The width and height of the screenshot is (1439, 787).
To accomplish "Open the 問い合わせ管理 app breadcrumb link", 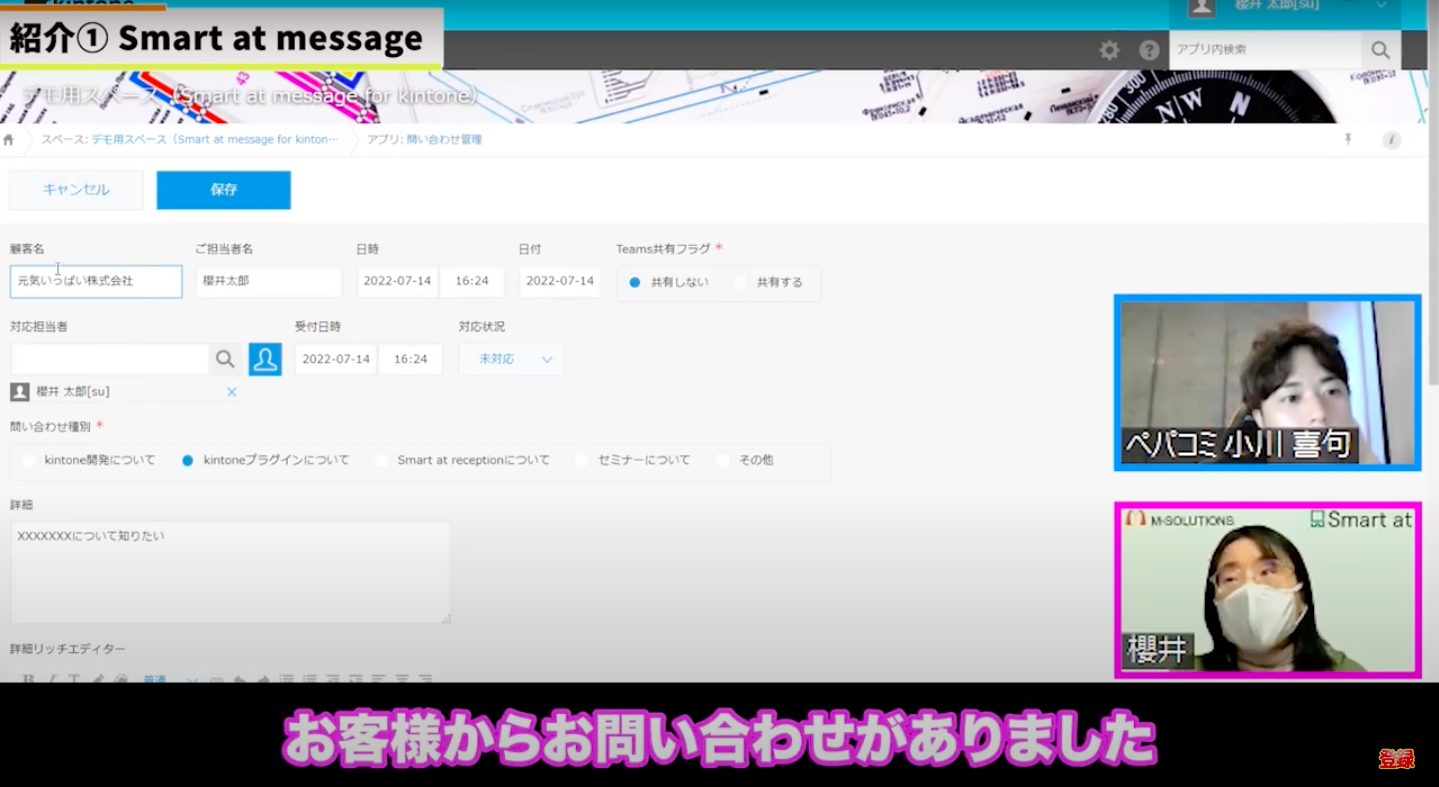I will point(443,140).
